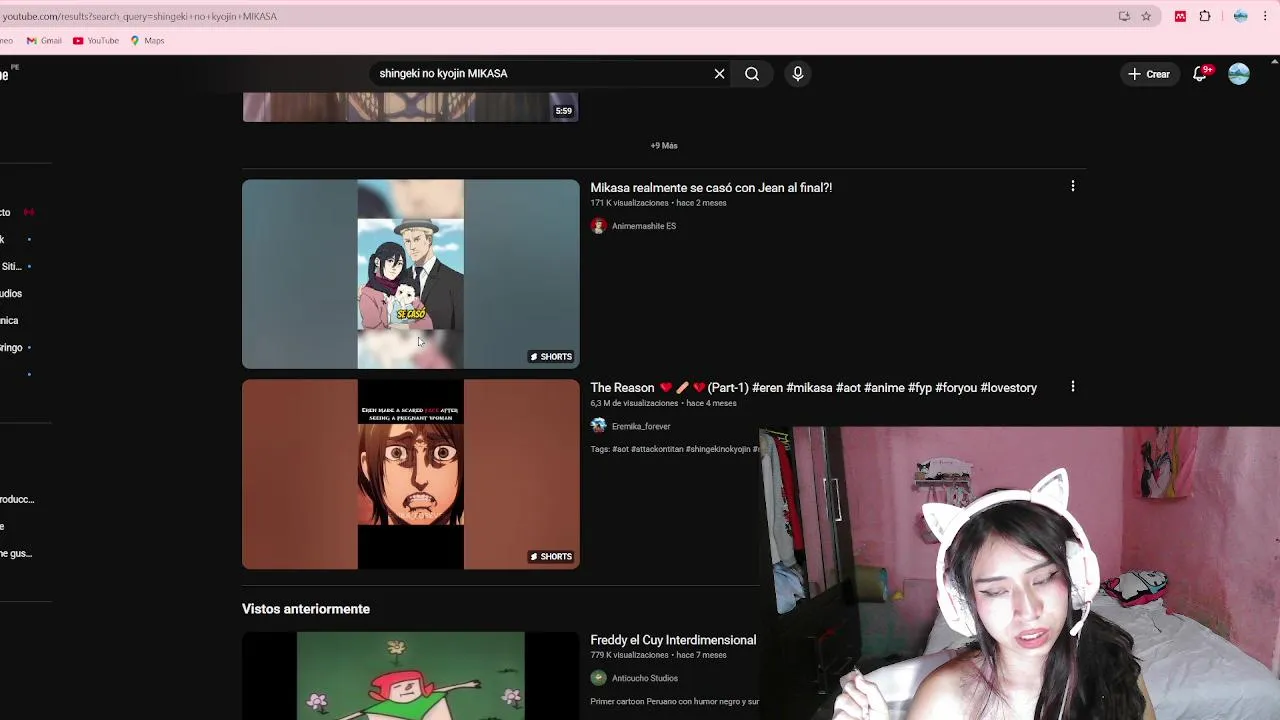
Task: Click the Gmail favicon in bookmarks bar
Action: (x=31, y=41)
